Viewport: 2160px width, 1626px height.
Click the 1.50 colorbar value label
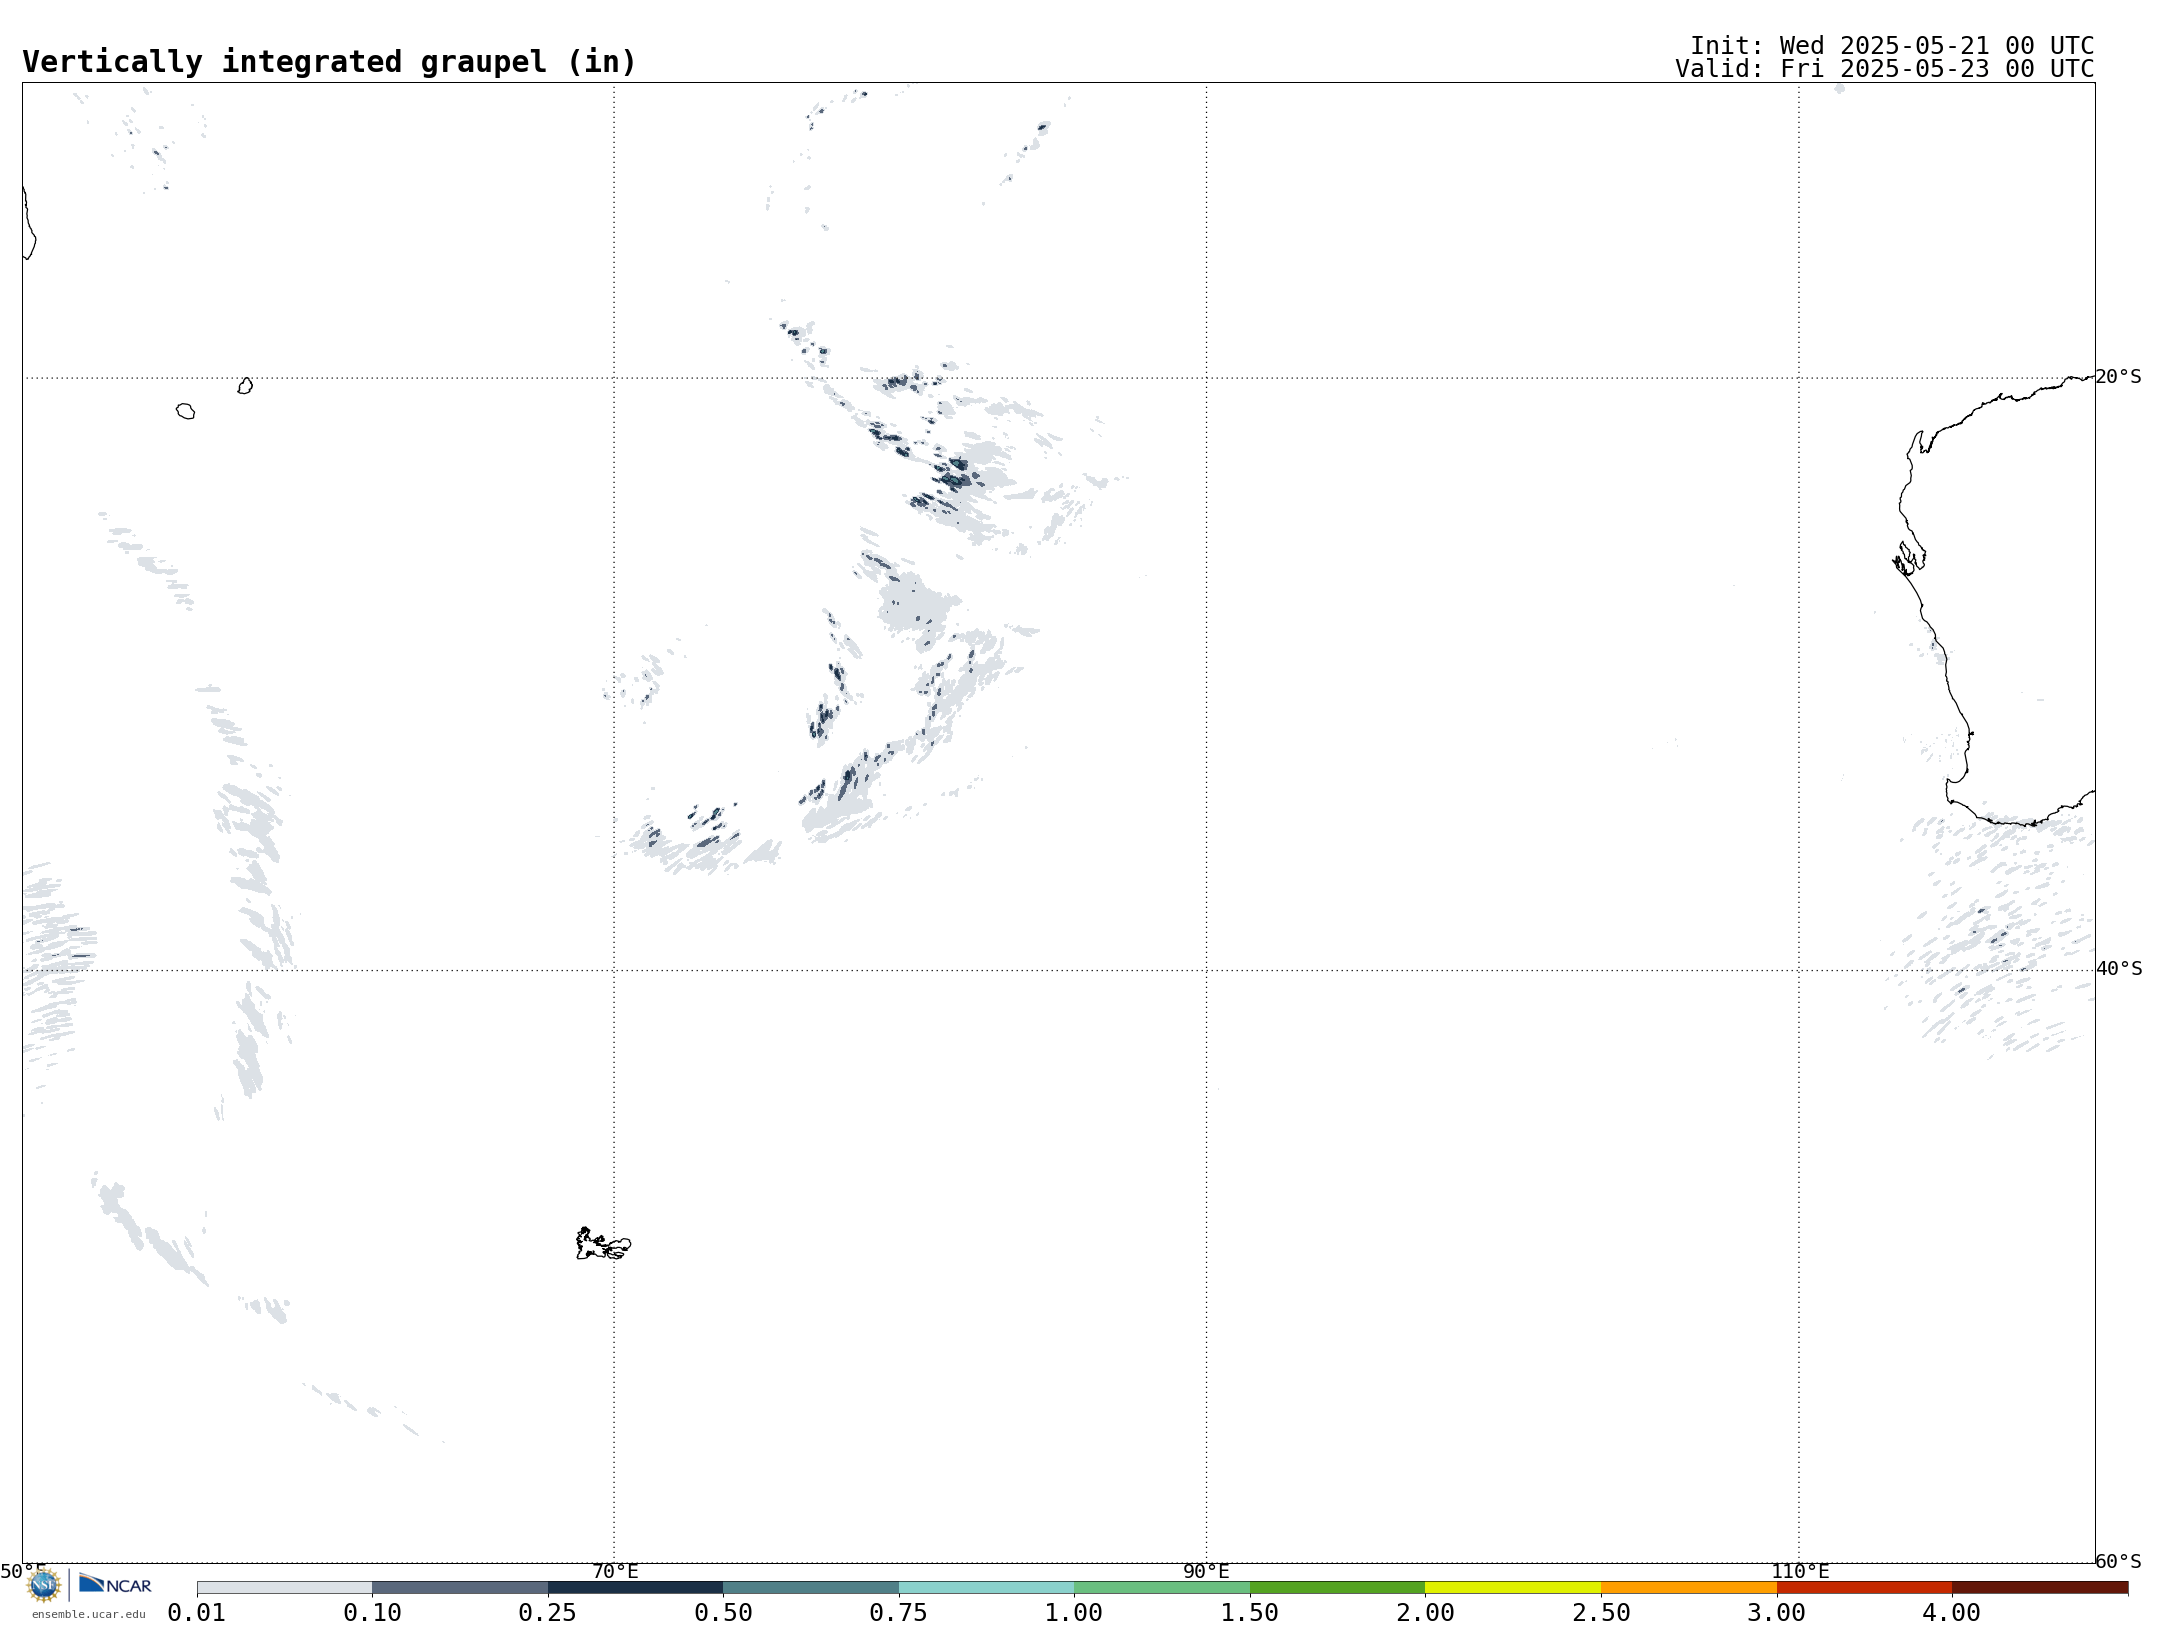1250,1613
